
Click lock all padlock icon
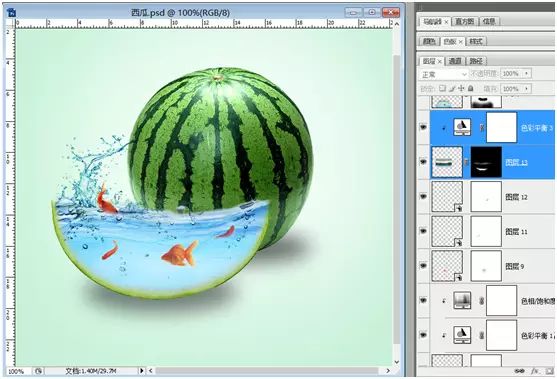[x=471, y=88]
